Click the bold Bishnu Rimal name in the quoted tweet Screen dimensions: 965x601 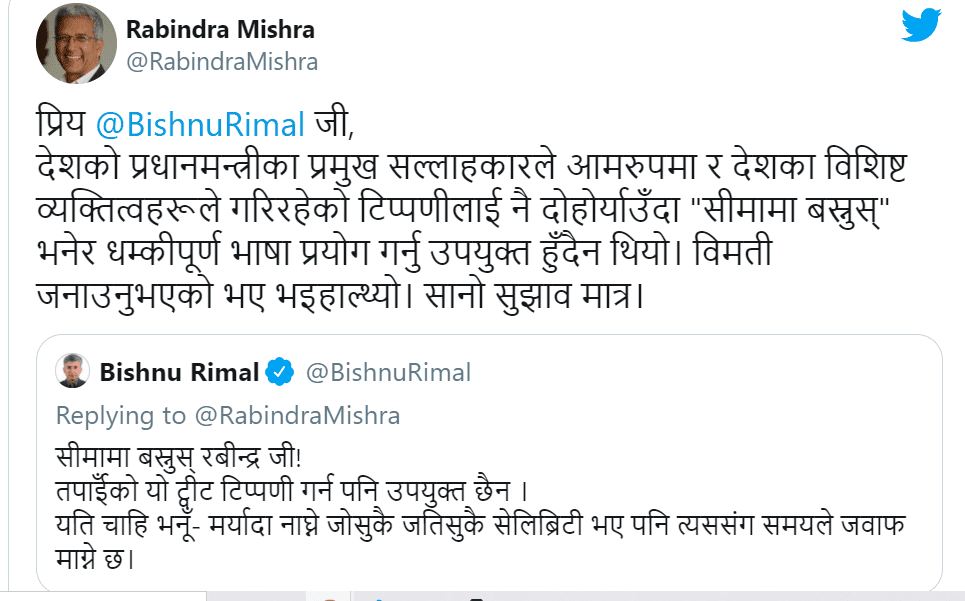click(x=179, y=373)
